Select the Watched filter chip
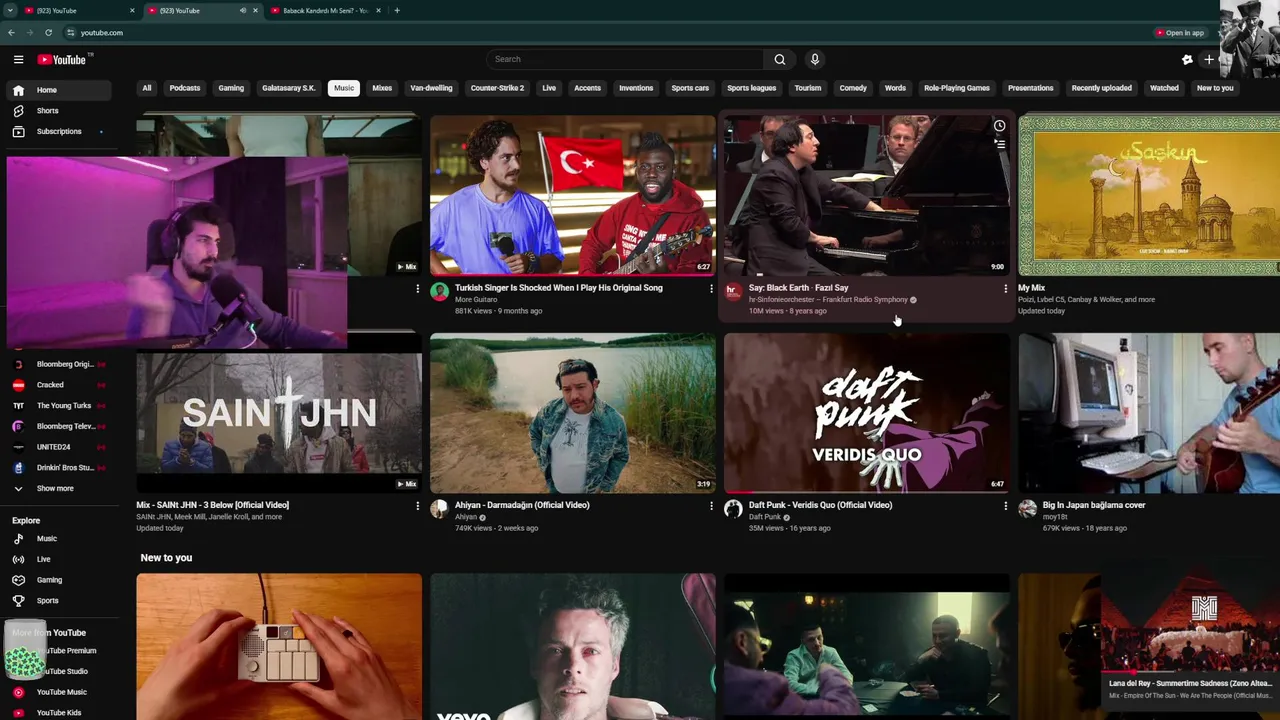This screenshot has height=720, width=1280. pyautogui.click(x=1164, y=88)
